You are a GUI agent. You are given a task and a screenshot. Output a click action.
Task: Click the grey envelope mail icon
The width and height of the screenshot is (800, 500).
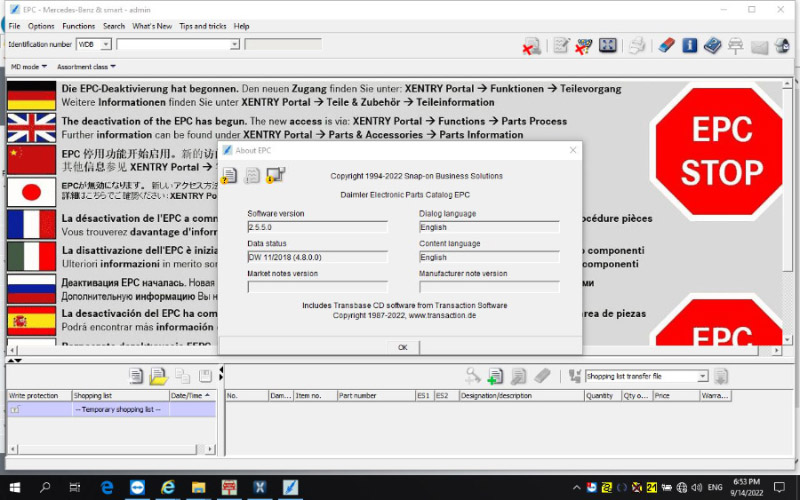tap(759, 47)
